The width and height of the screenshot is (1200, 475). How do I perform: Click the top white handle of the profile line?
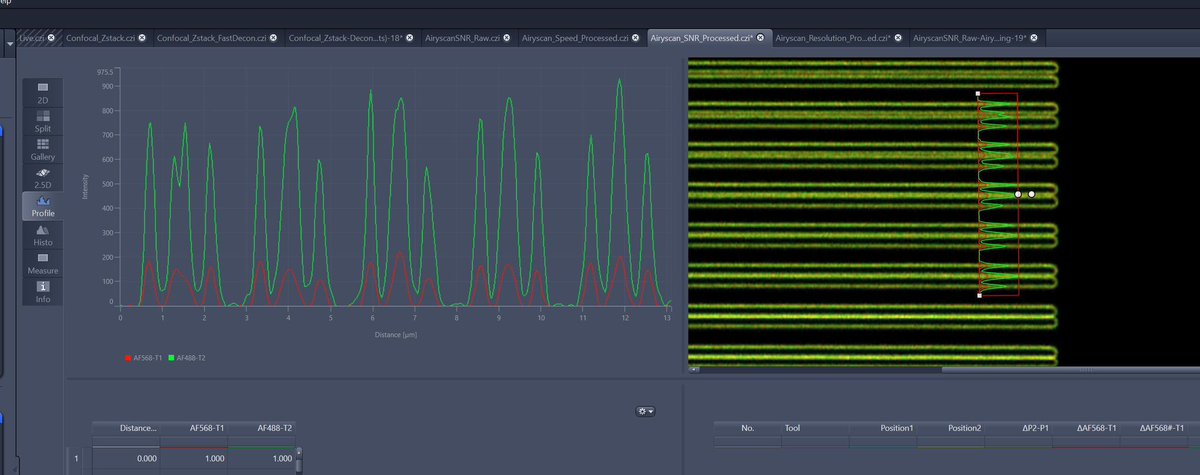click(x=978, y=93)
